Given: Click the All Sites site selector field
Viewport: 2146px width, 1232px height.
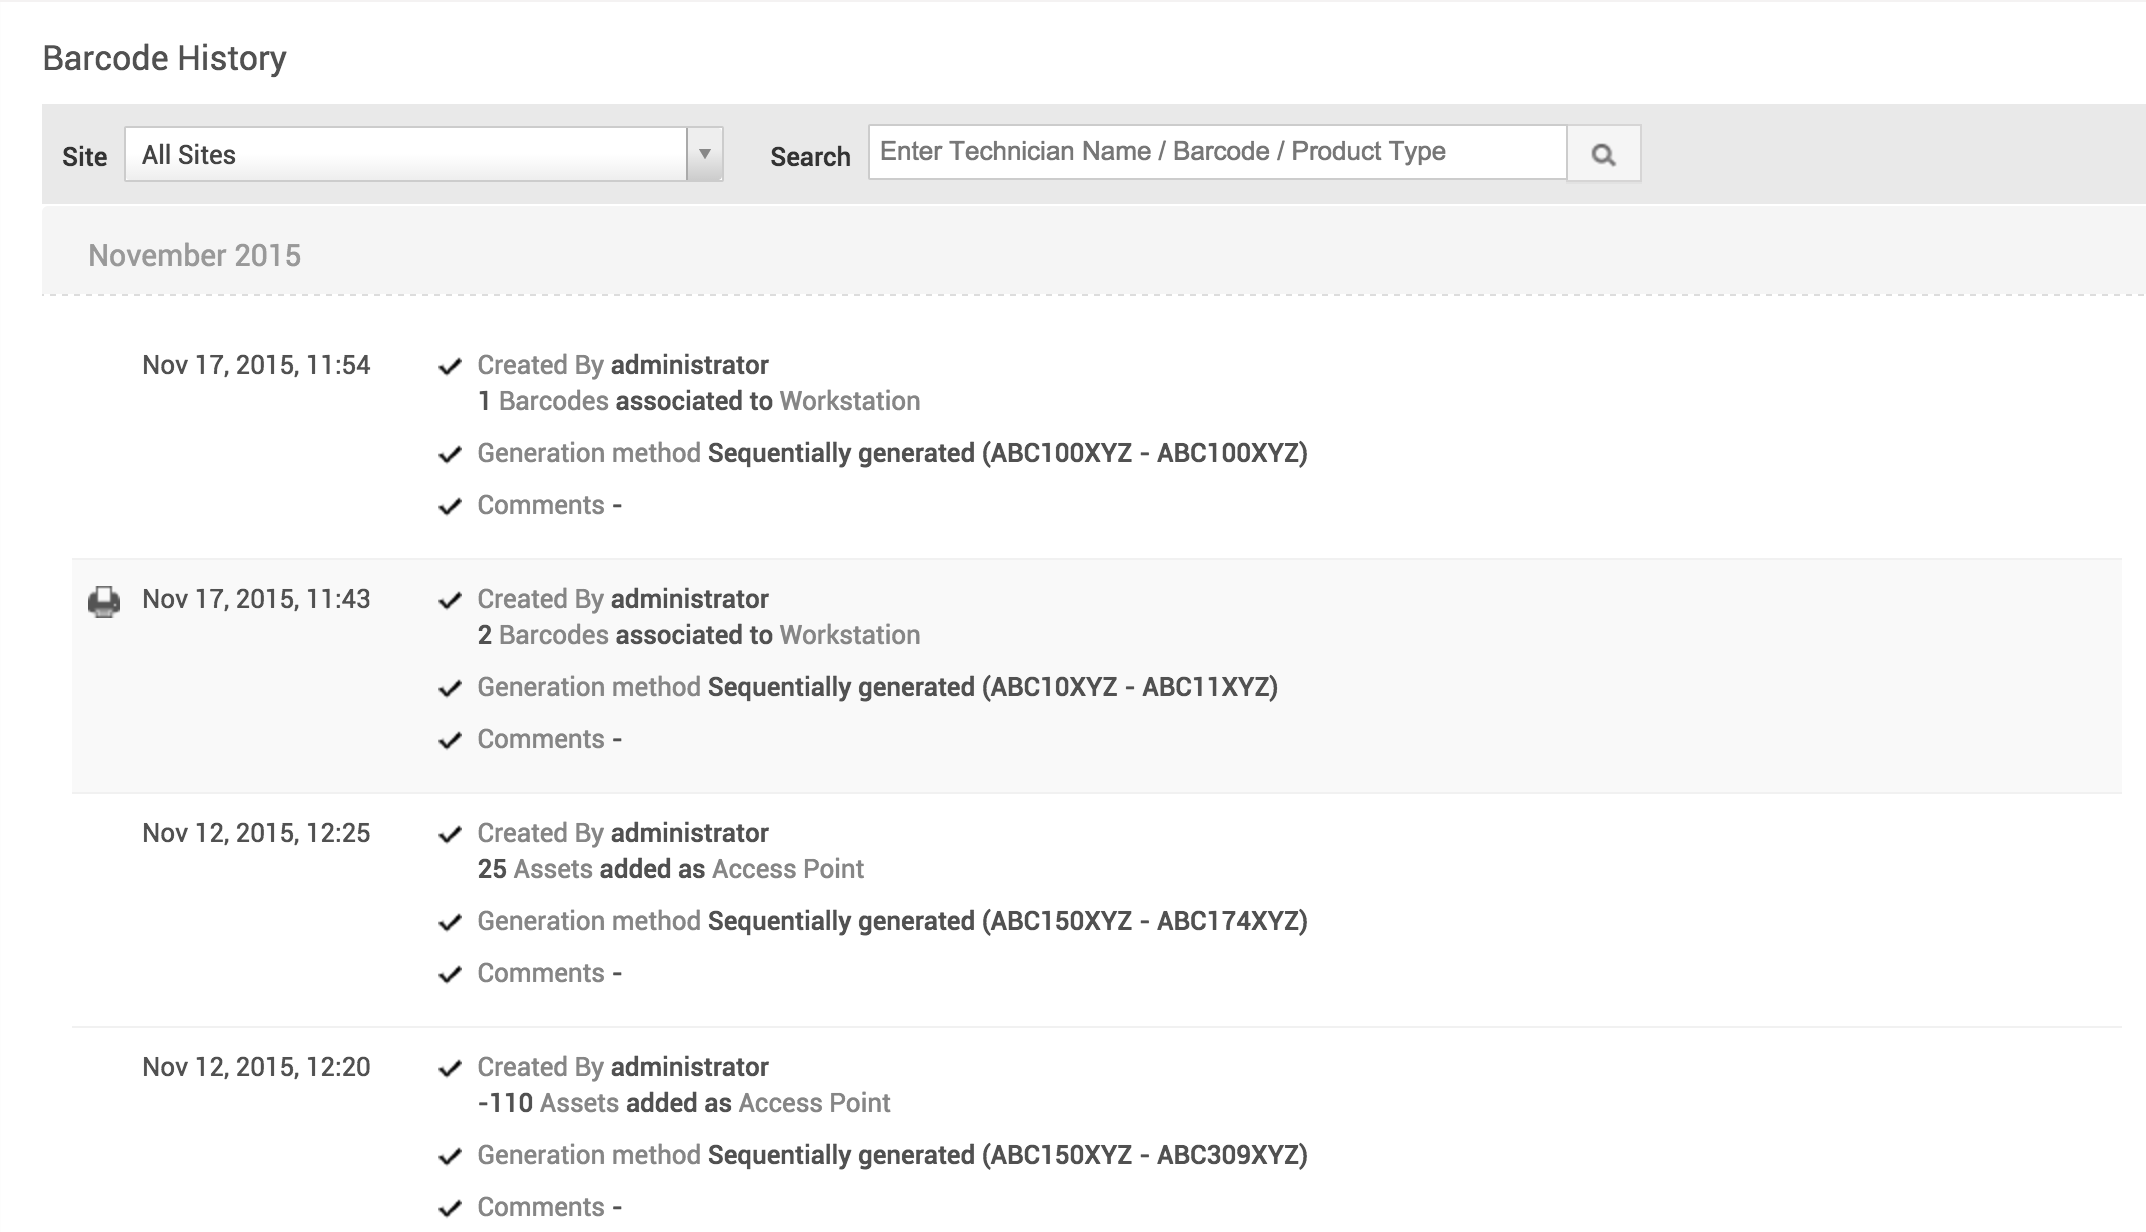Looking at the screenshot, I should click(405, 154).
